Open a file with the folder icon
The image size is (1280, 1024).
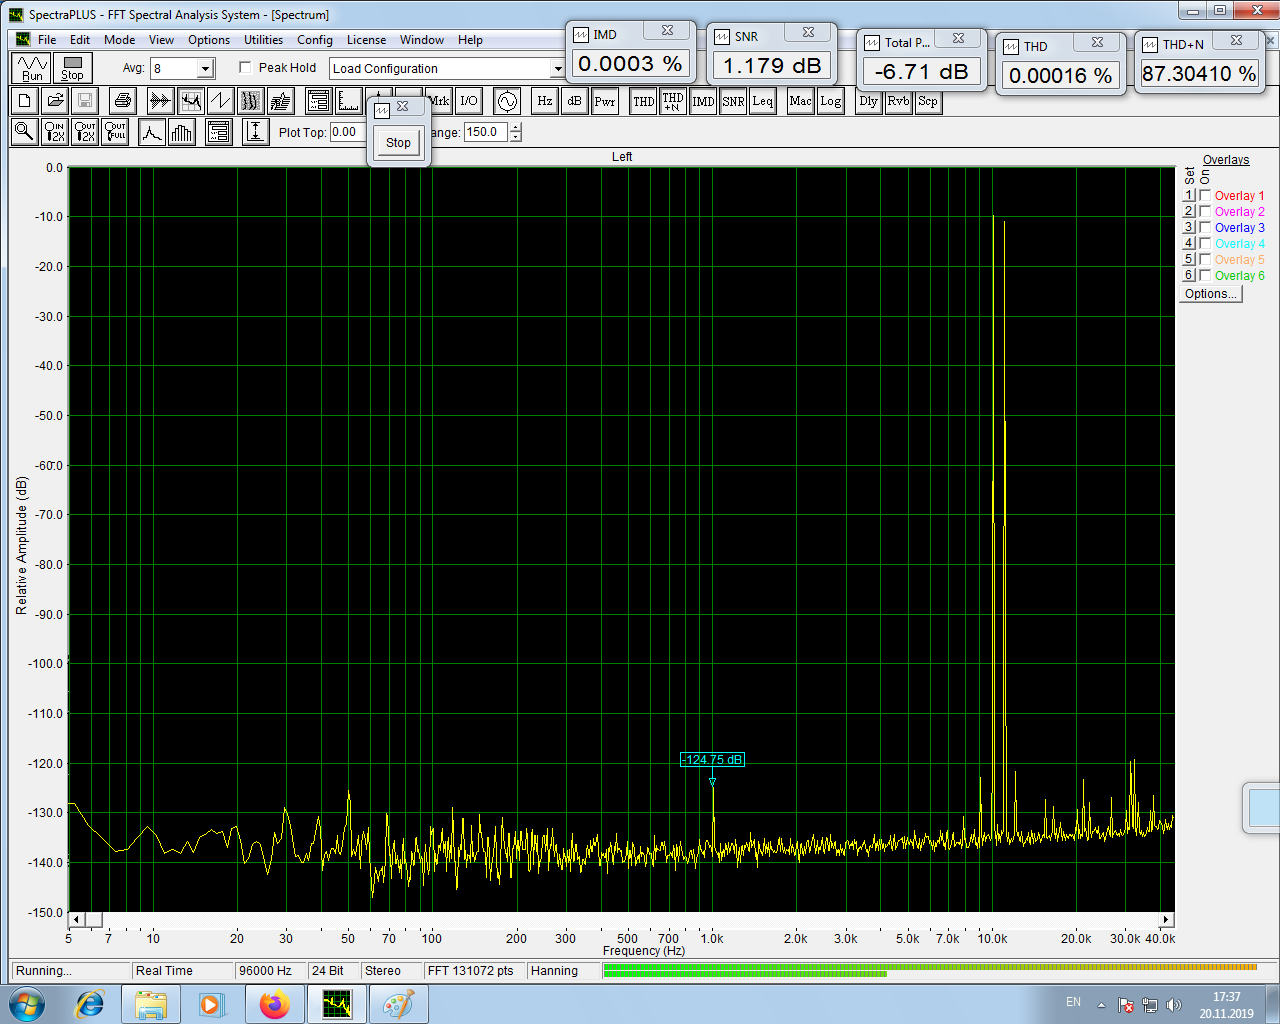coord(55,101)
